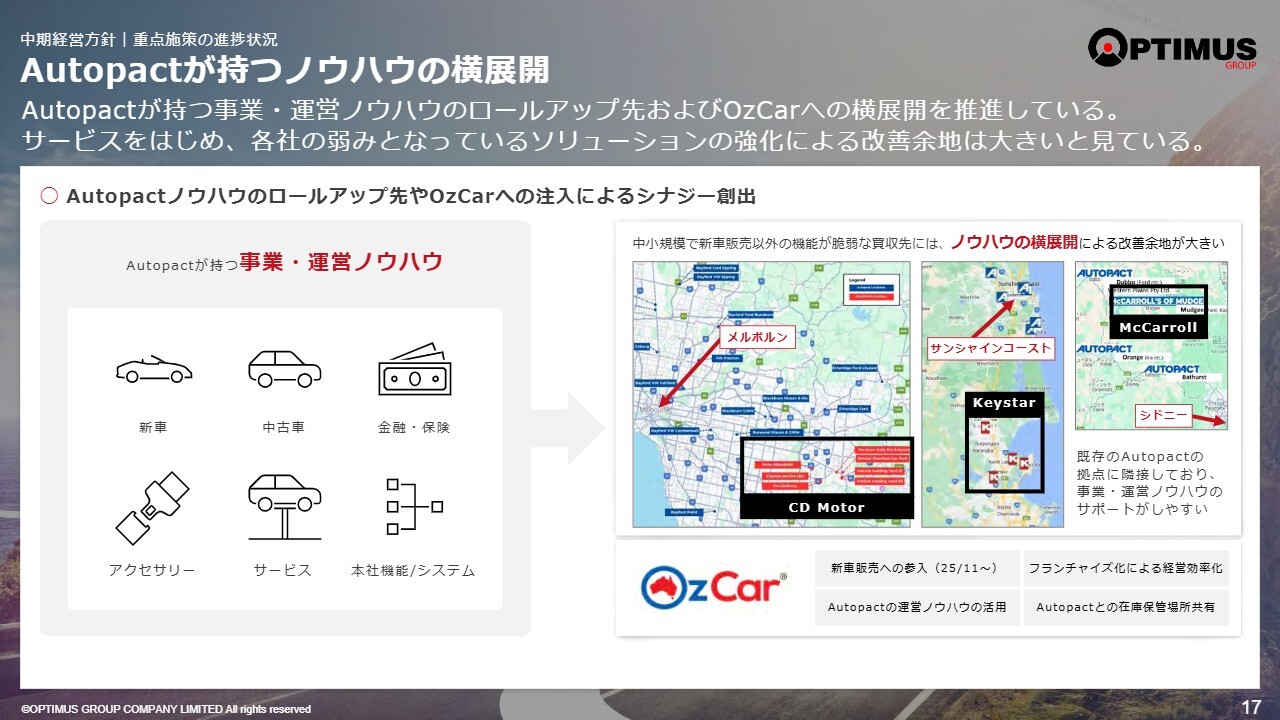Click the フランチャイズ化による経営効率化 box
The image size is (1280, 720).
point(1125,568)
